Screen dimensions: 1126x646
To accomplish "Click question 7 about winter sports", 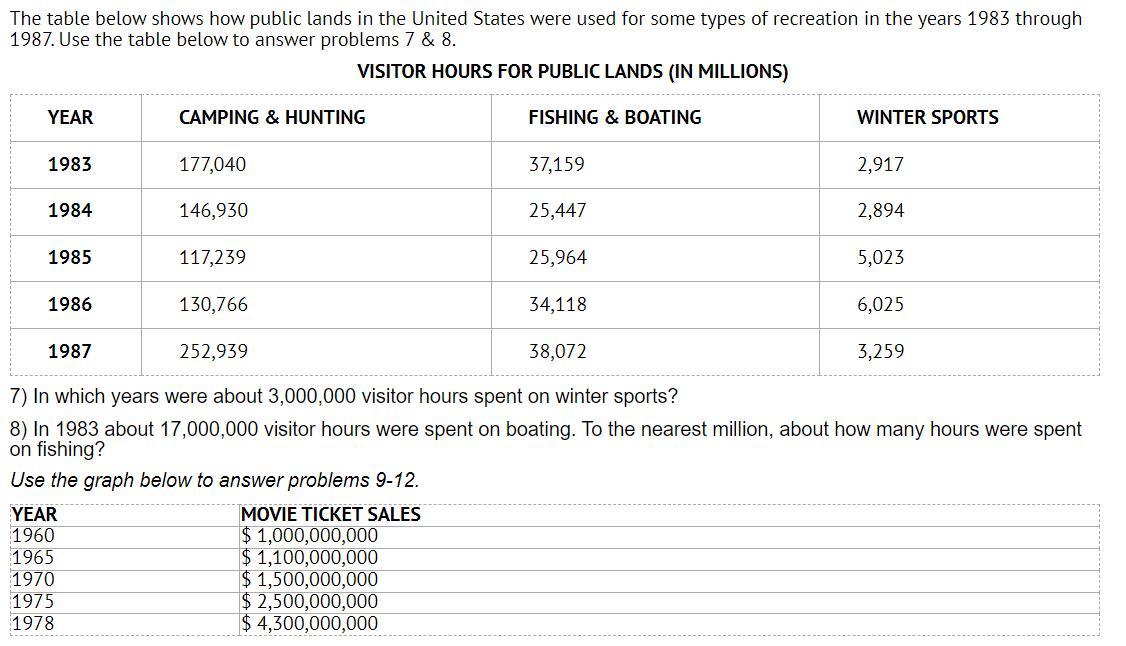I will (343, 397).
